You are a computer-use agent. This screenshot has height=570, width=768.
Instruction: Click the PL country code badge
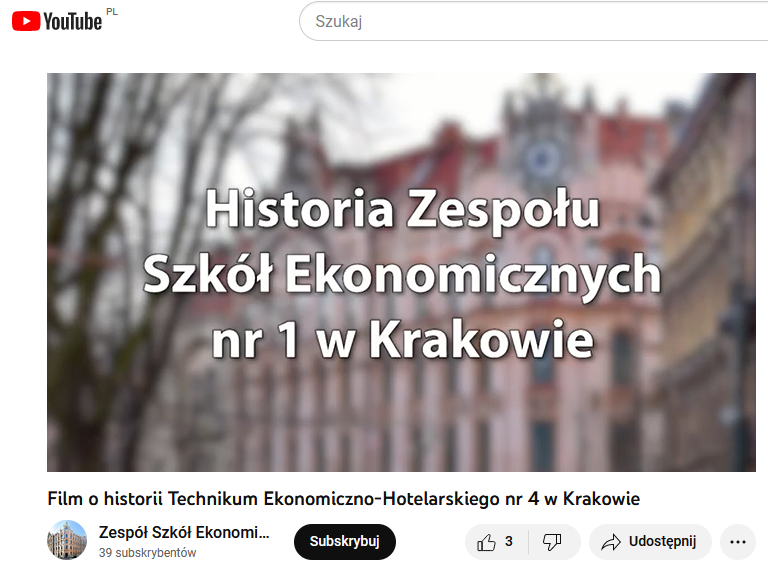click(x=112, y=12)
